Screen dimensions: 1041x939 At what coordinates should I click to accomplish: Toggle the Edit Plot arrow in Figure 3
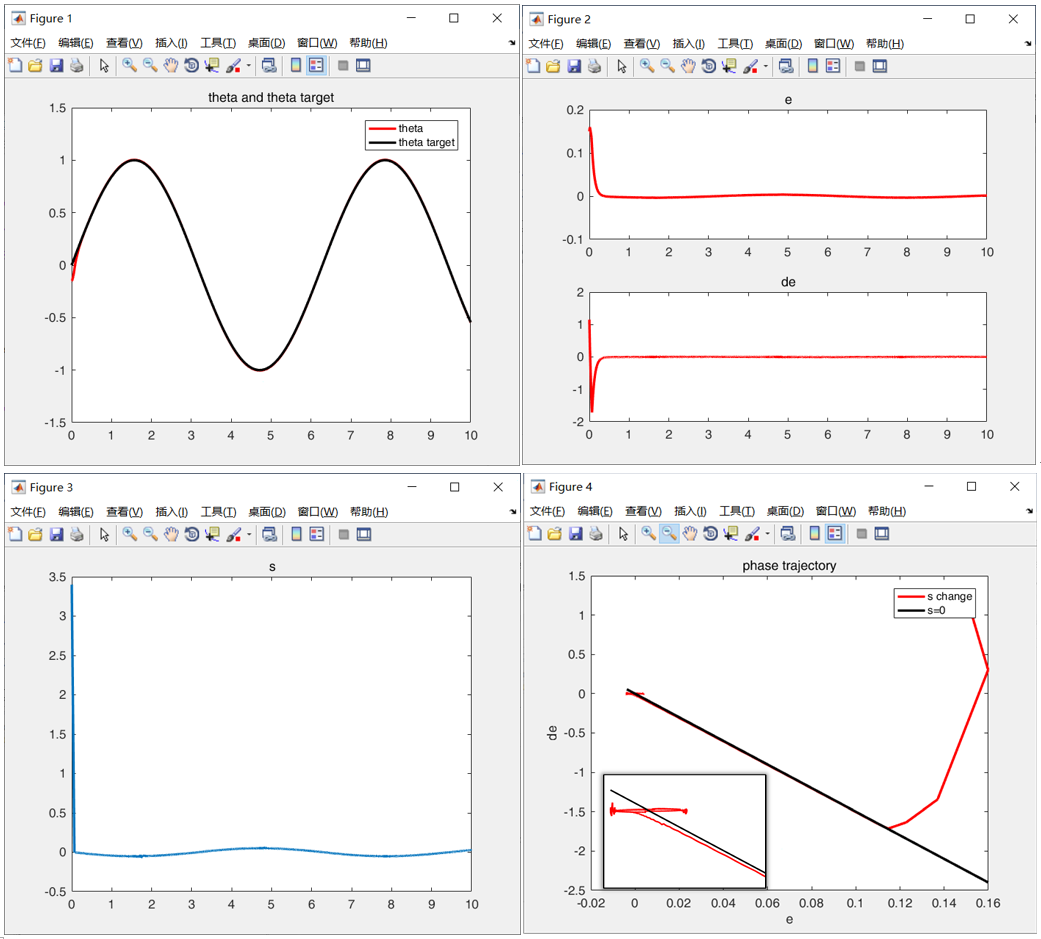pyautogui.click(x=104, y=534)
